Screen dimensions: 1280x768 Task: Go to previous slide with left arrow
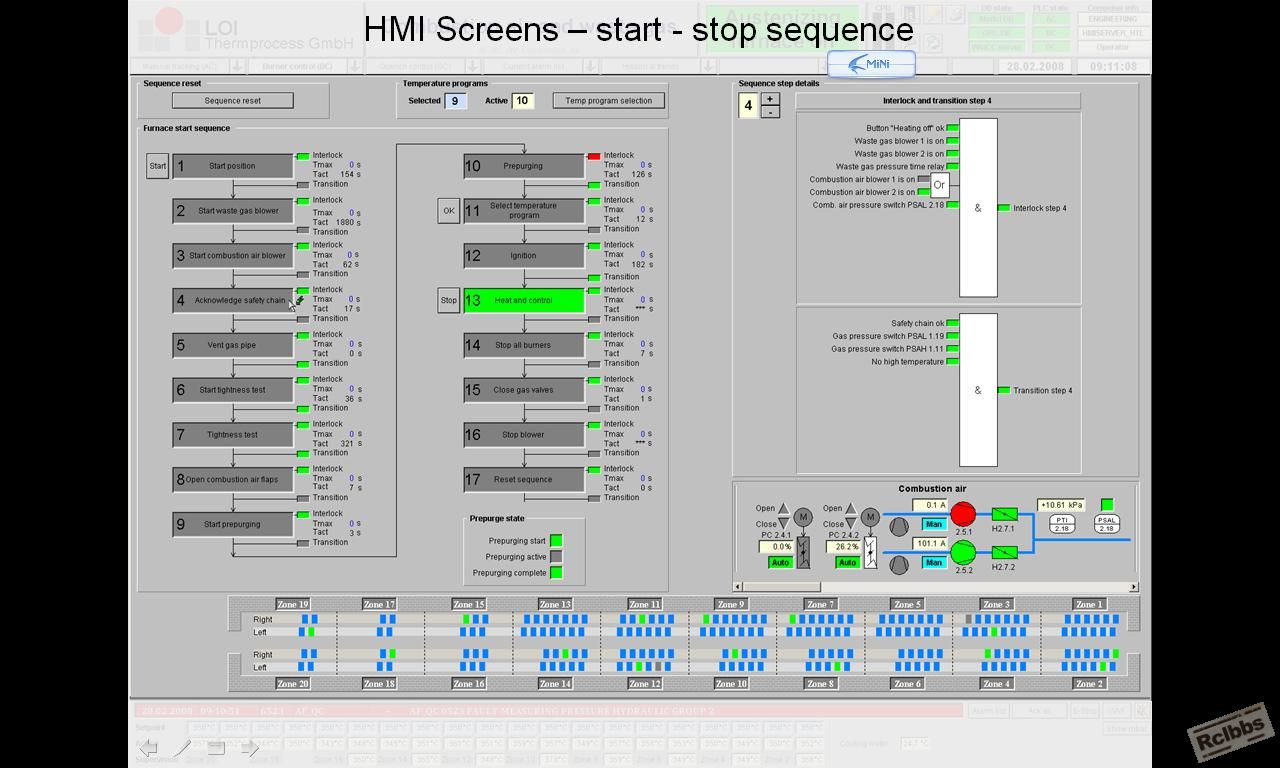(x=148, y=748)
